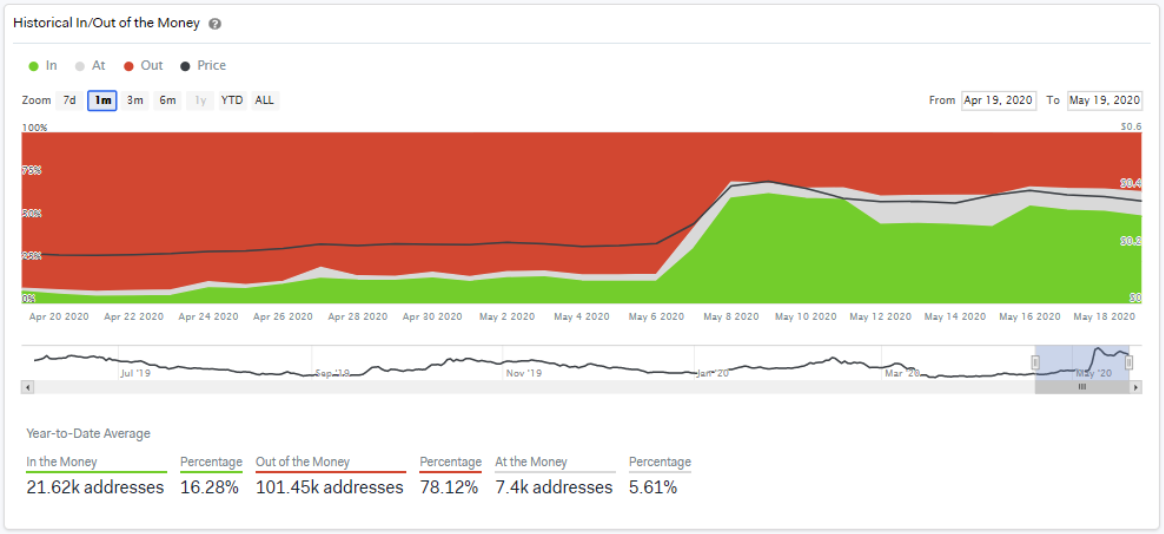1164x534 pixels.
Task: Click the scrollbar thumb below navigator
Action: point(1081,387)
